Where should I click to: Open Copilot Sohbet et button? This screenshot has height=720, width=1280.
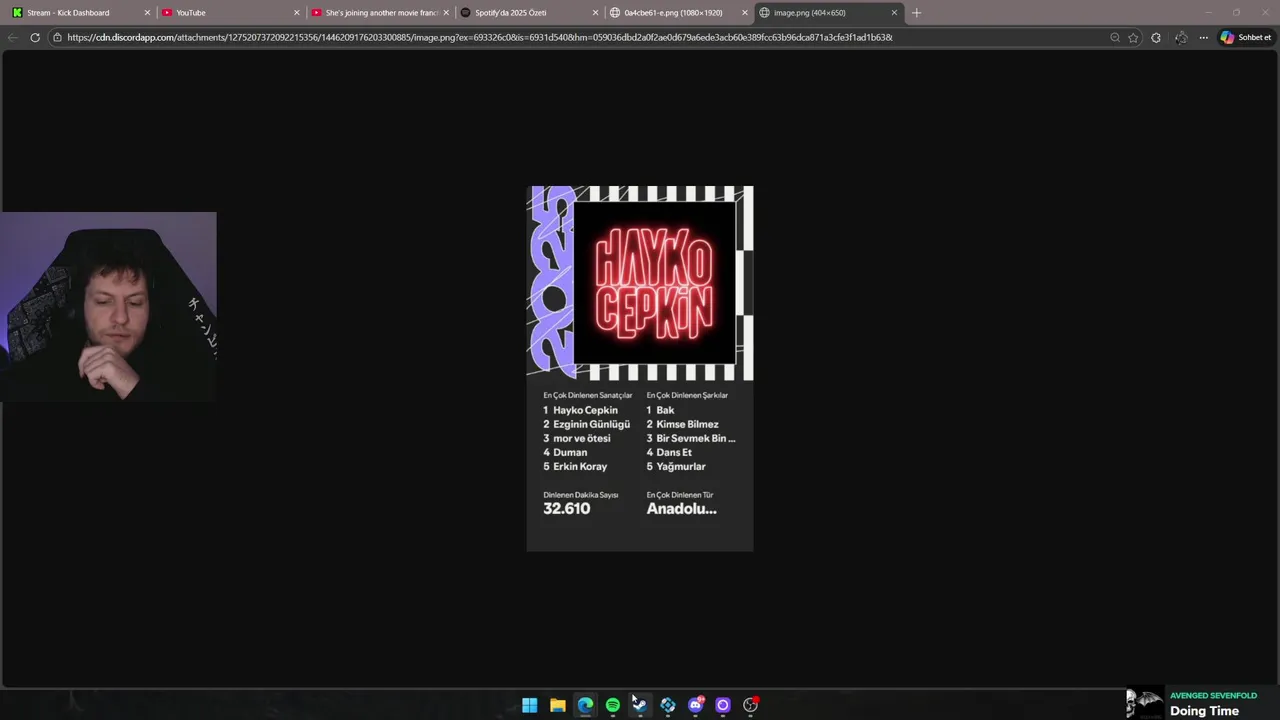1246,37
